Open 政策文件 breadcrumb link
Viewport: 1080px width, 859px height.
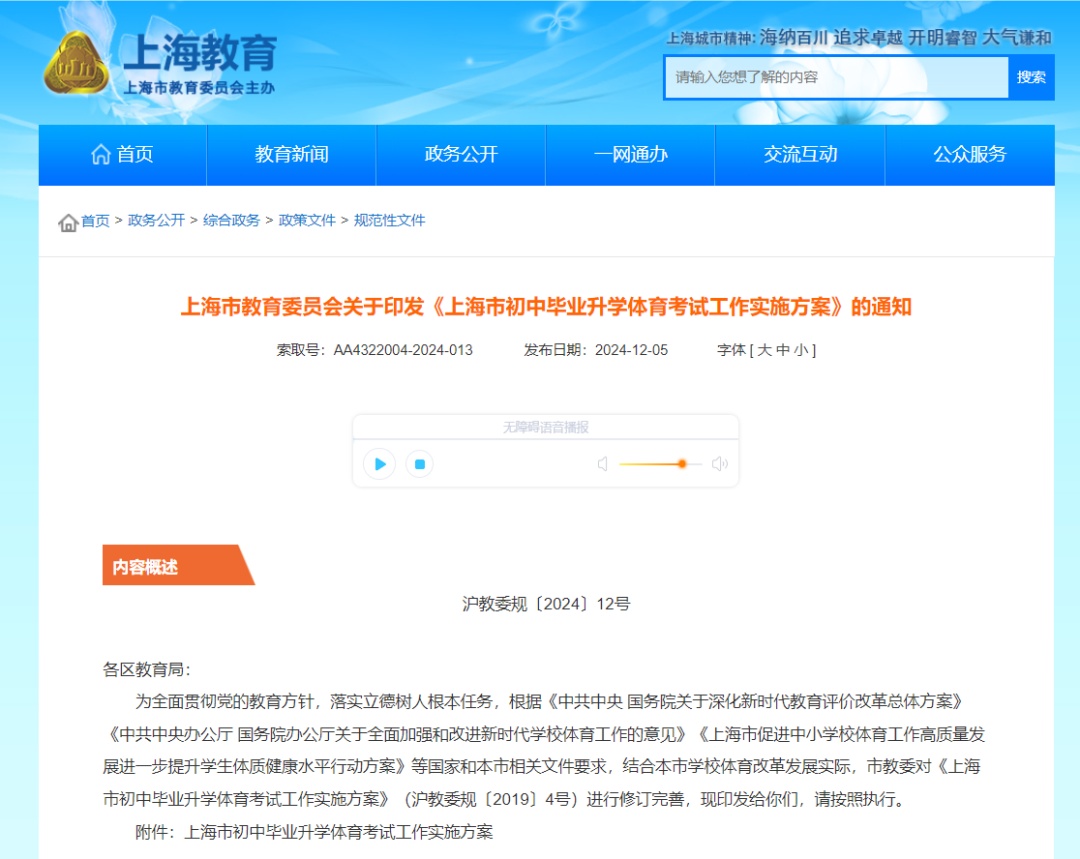(307, 220)
